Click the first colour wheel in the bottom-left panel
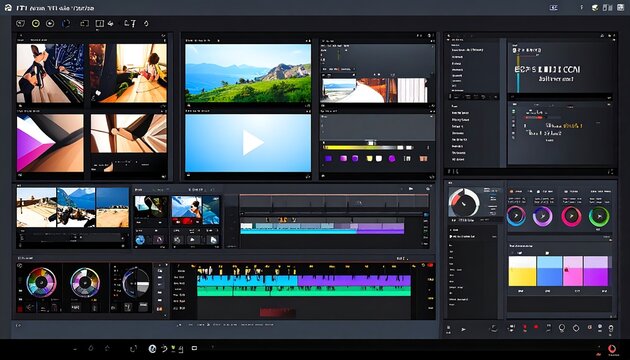This screenshot has width=630, height=360. [41, 282]
